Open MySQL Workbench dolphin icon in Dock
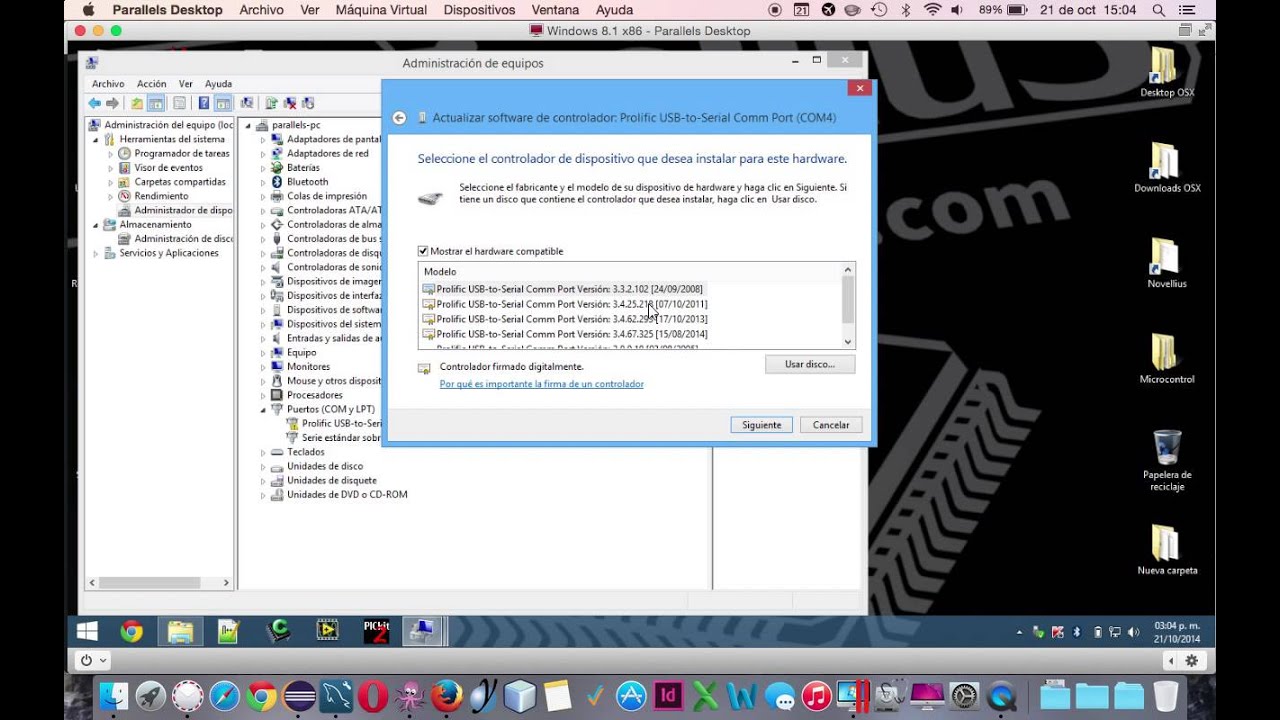Image resolution: width=1280 pixels, height=720 pixels. [x=336, y=696]
